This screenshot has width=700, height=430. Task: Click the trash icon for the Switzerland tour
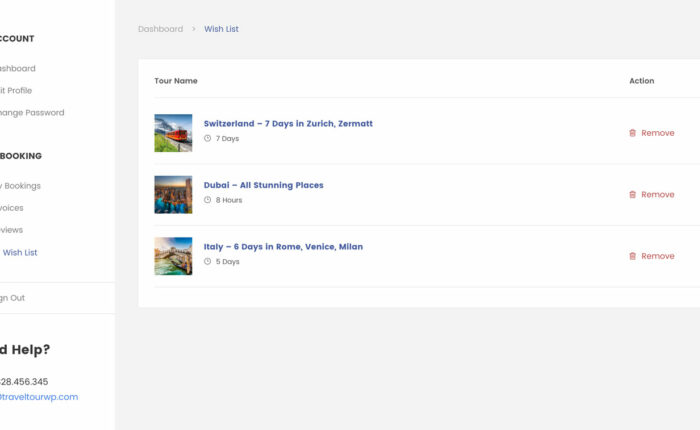632,133
